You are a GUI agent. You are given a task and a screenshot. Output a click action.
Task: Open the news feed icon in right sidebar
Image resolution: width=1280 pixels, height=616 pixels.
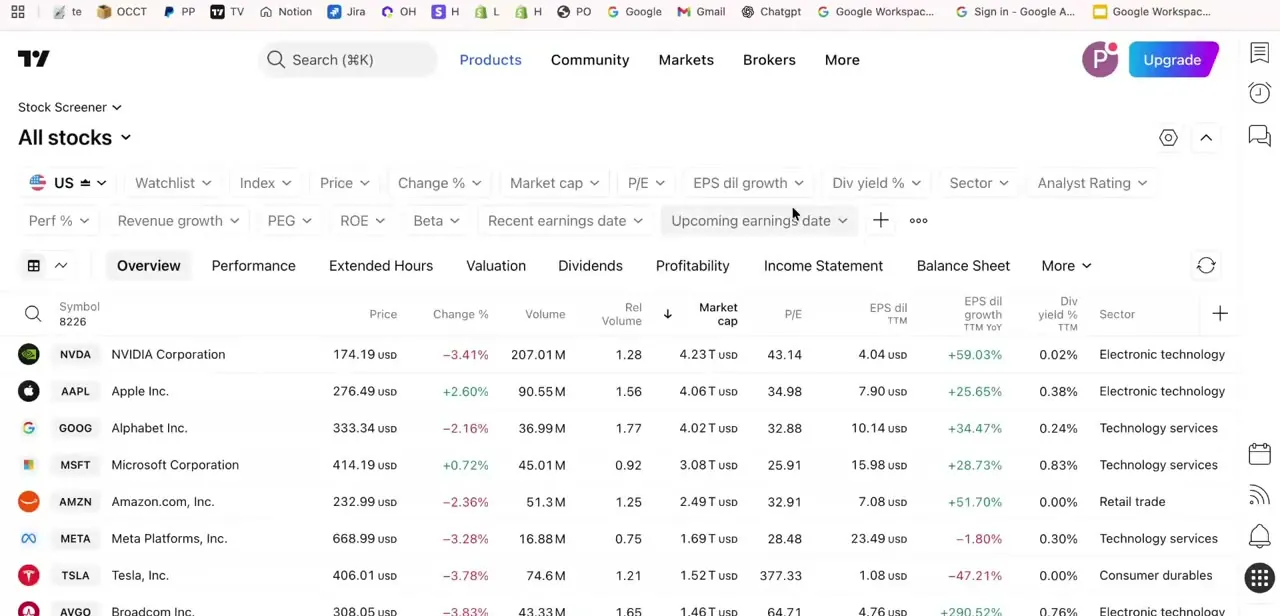click(x=1259, y=495)
